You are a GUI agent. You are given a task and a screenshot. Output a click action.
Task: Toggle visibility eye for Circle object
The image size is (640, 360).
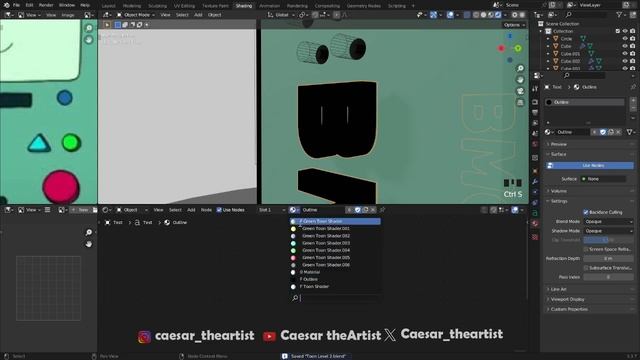(x=624, y=39)
